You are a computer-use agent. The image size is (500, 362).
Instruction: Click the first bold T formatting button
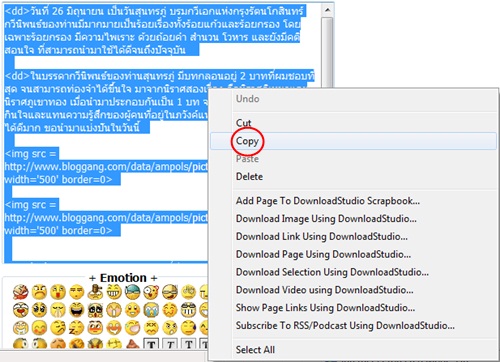(x=151, y=344)
